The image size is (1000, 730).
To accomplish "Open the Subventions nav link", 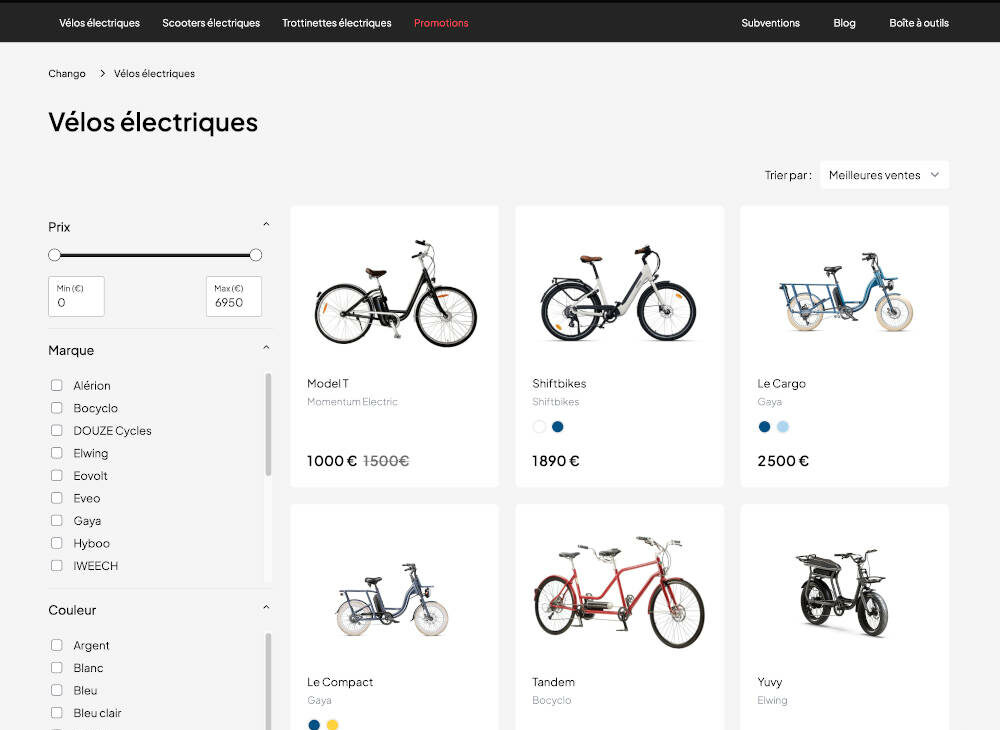I will [x=770, y=23].
